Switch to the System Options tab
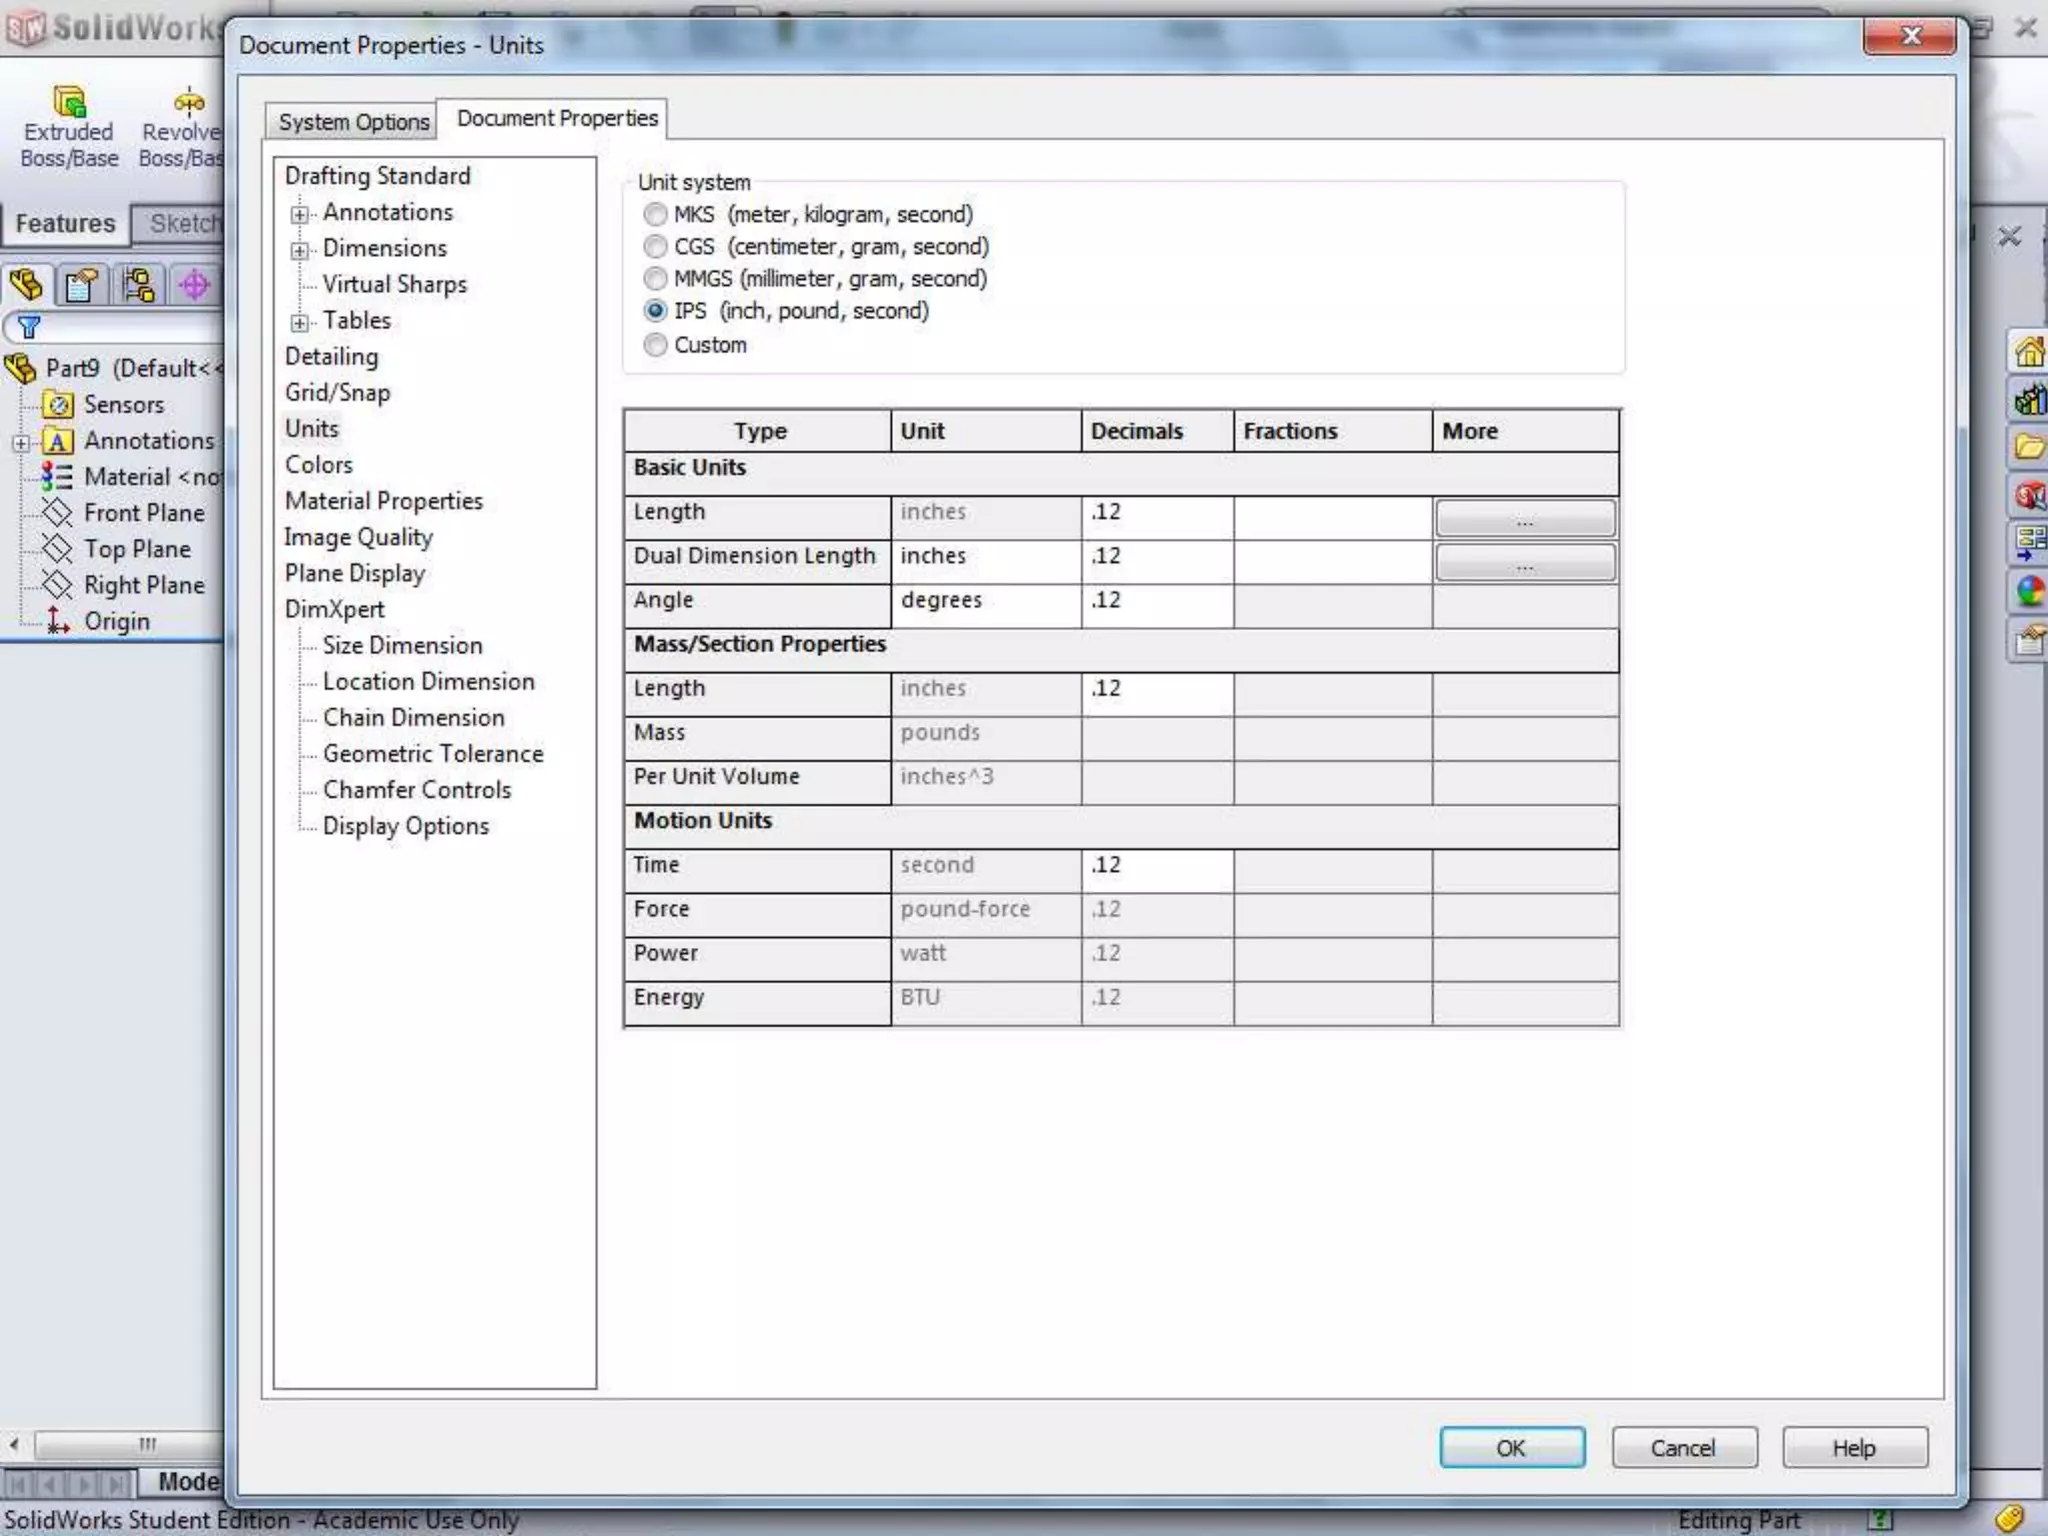The width and height of the screenshot is (2048, 1536). [x=353, y=122]
